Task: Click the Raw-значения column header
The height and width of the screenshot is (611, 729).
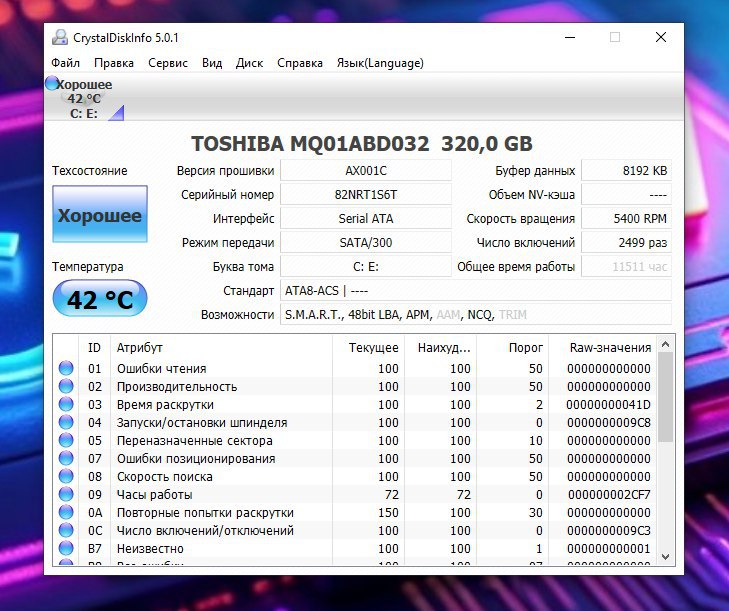Action: (x=603, y=347)
